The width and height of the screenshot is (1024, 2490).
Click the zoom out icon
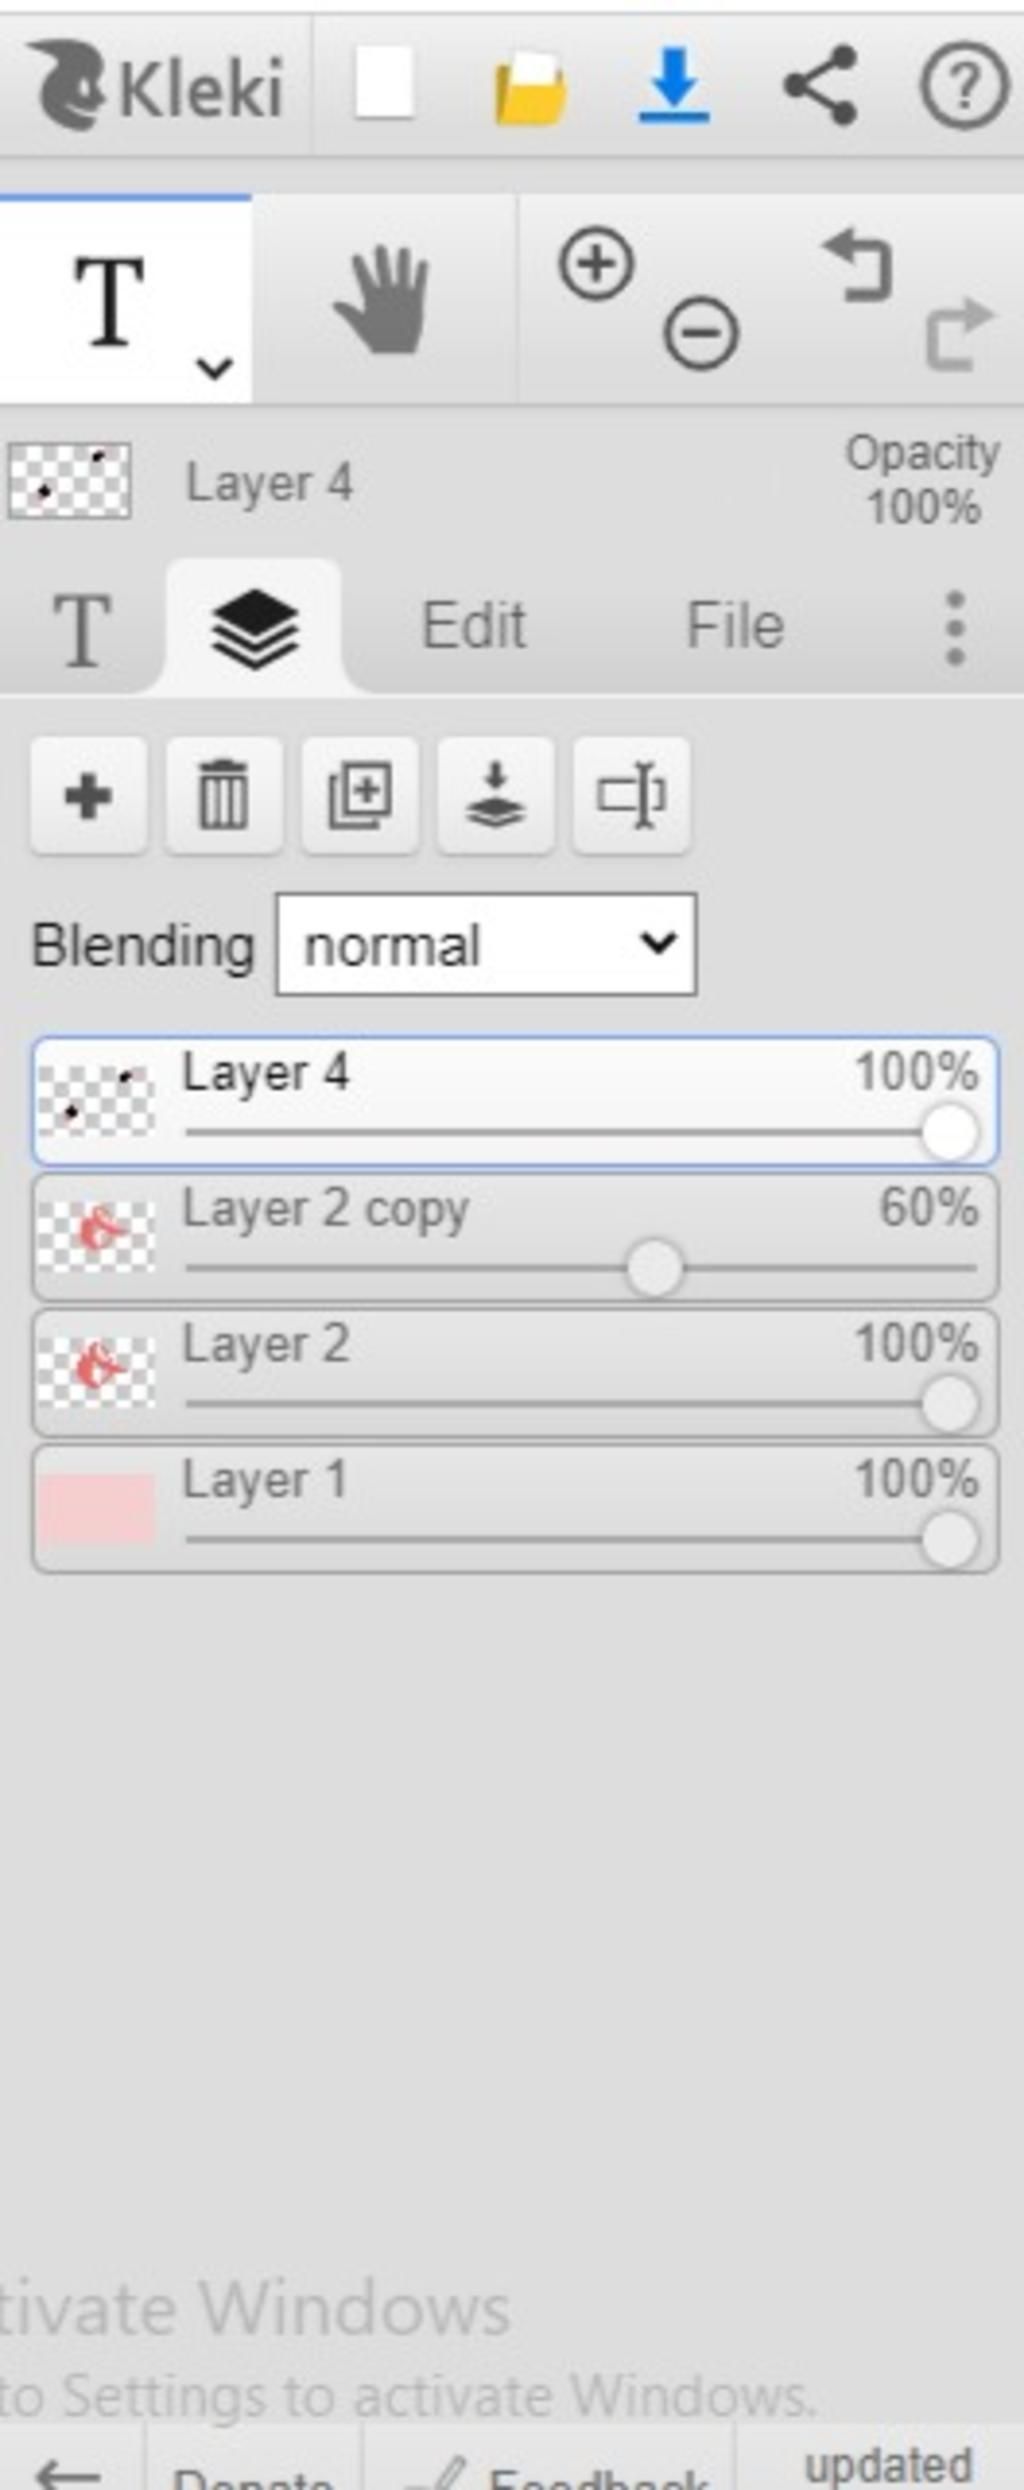(701, 333)
